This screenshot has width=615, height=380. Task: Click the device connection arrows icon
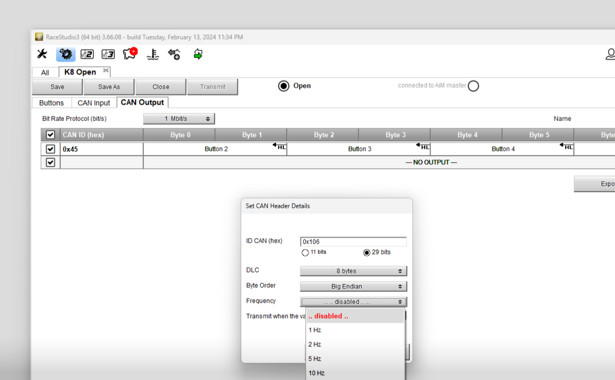pyautogui.click(x=174, y=54)
